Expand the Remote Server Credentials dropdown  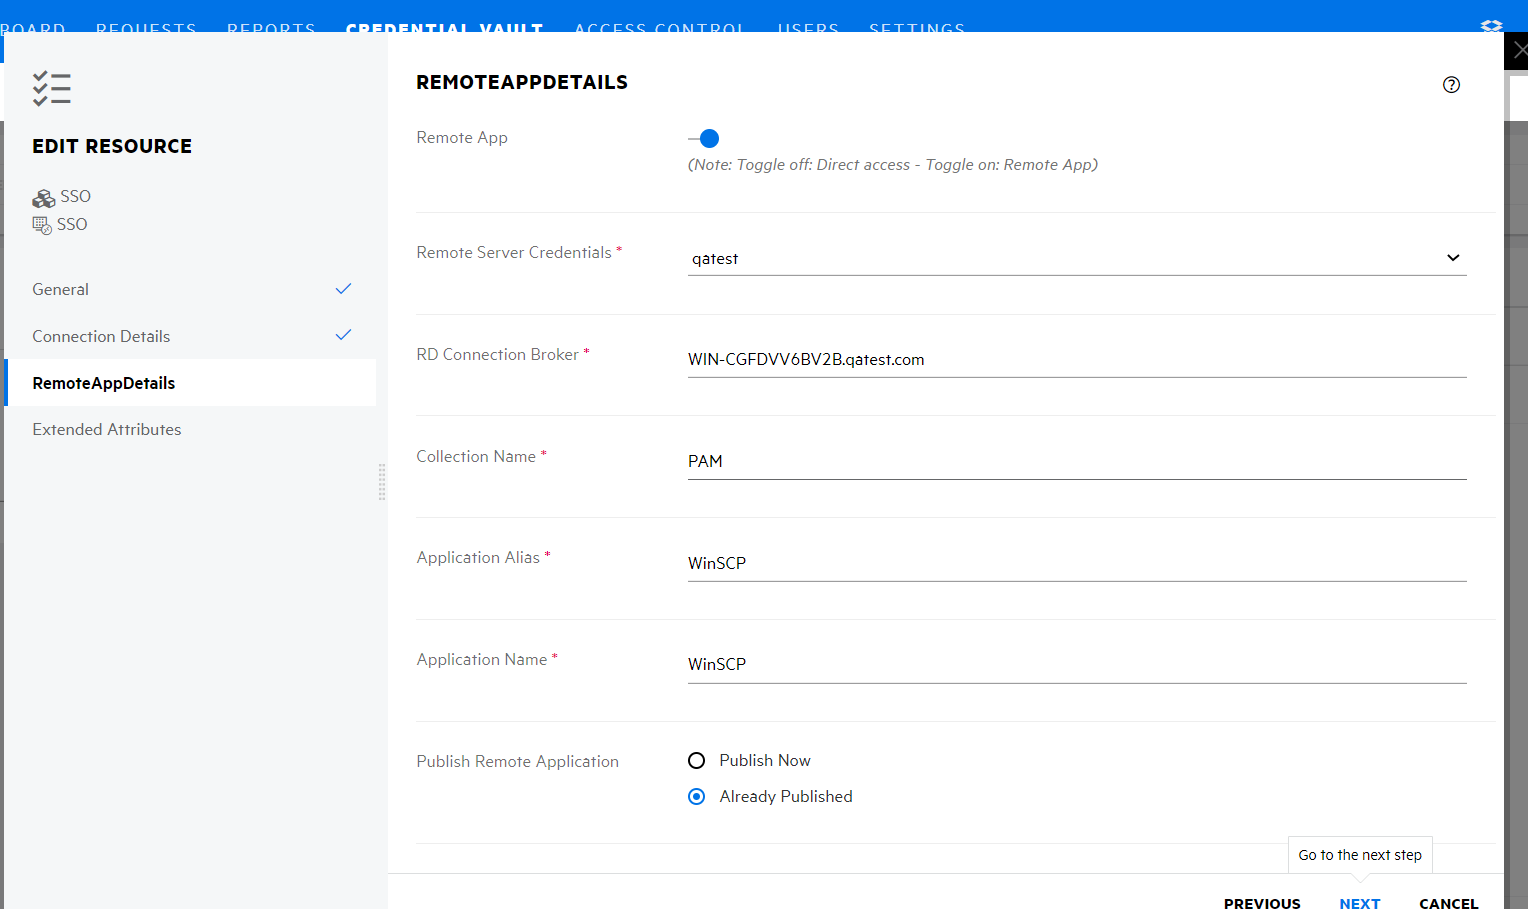pyautogui.click(x=1453, y=257)
